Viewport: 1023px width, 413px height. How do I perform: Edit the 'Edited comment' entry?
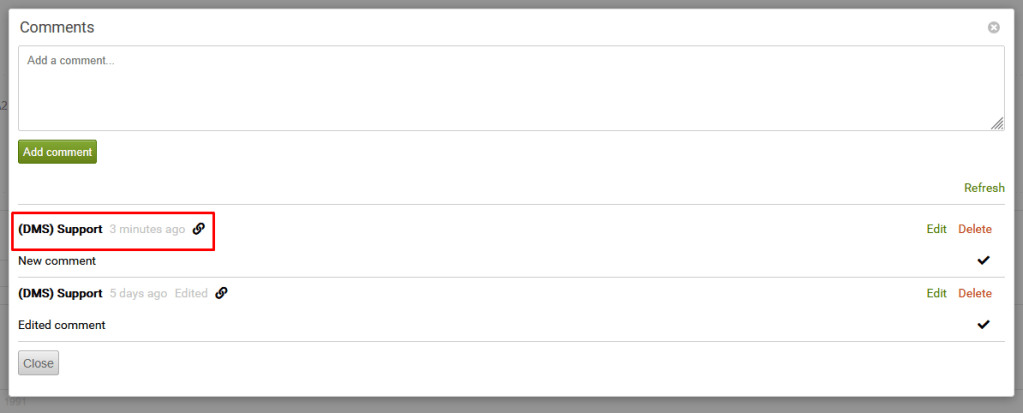(936, 293)
